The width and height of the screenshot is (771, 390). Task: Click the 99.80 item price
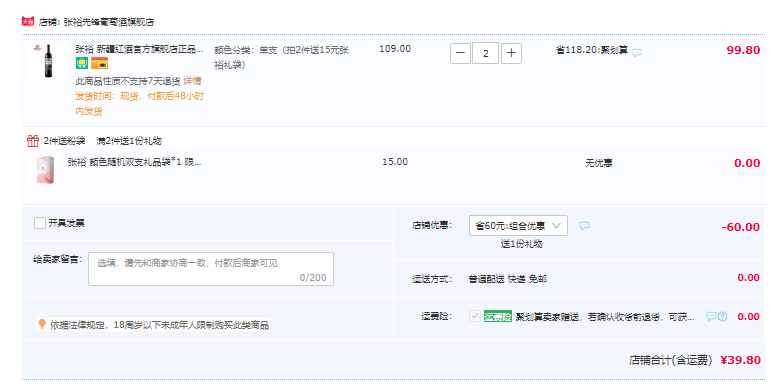(x=743, y=50)
